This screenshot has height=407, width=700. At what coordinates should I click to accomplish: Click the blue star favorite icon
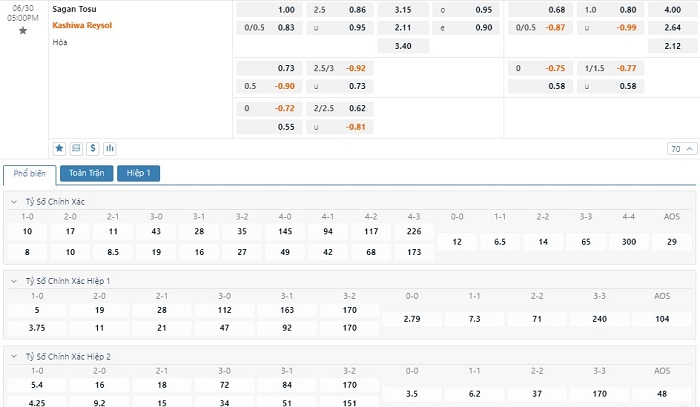pyautogui.click(x=59, y=148)
